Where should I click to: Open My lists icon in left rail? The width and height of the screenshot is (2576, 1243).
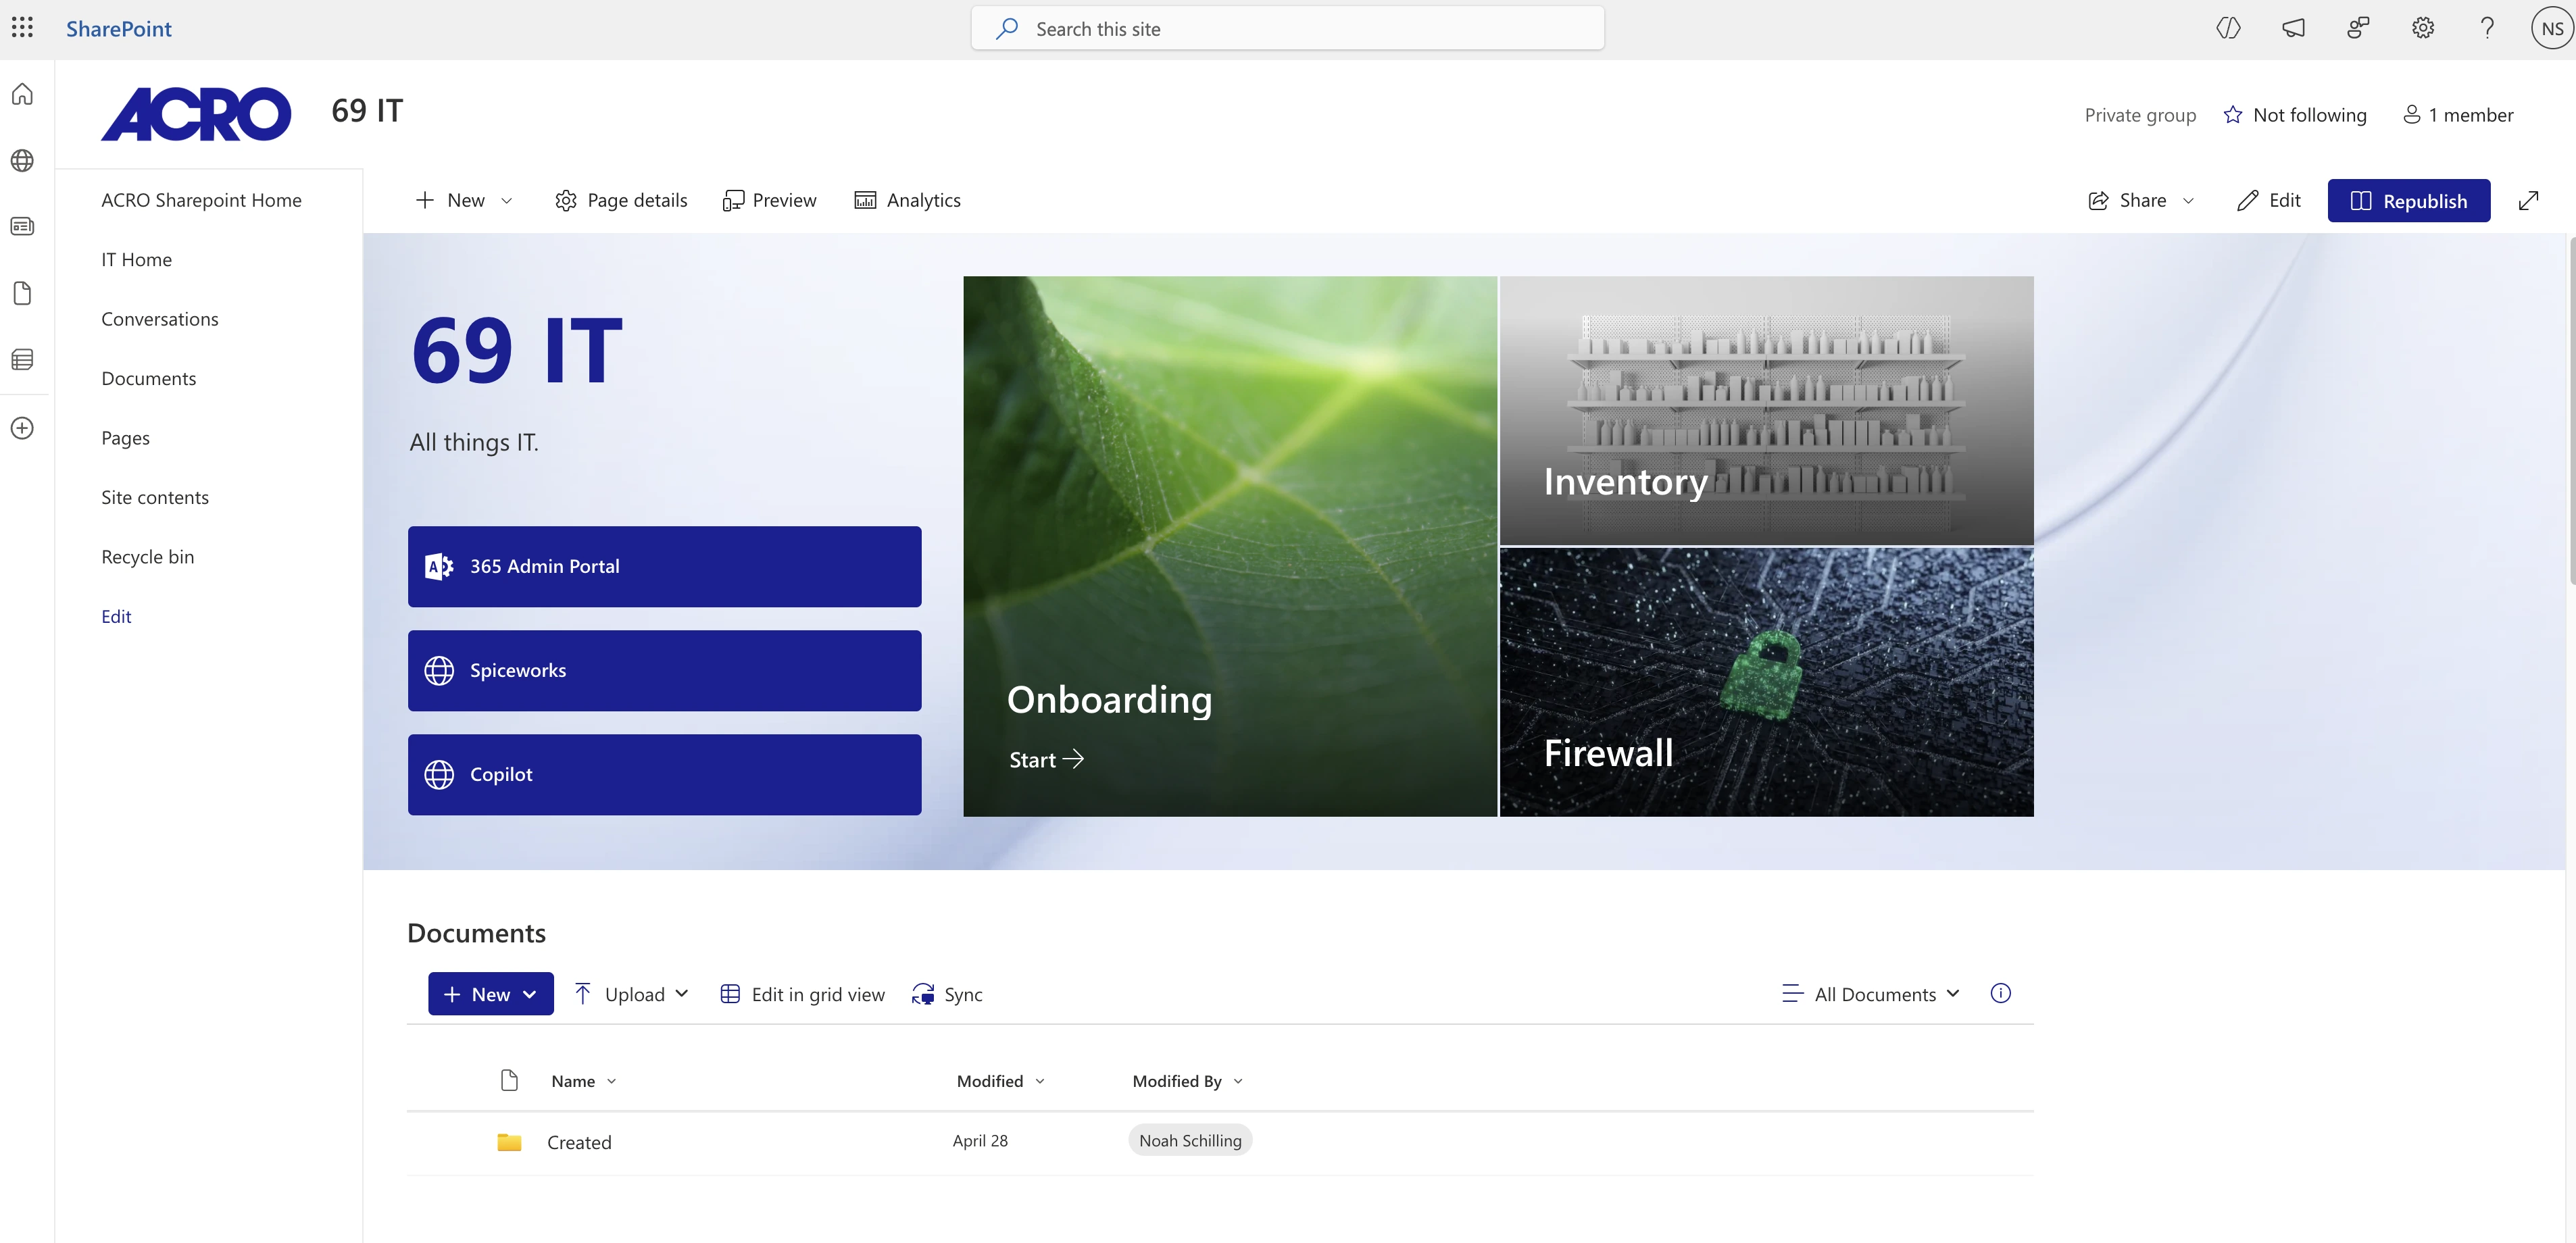(22, 359)
